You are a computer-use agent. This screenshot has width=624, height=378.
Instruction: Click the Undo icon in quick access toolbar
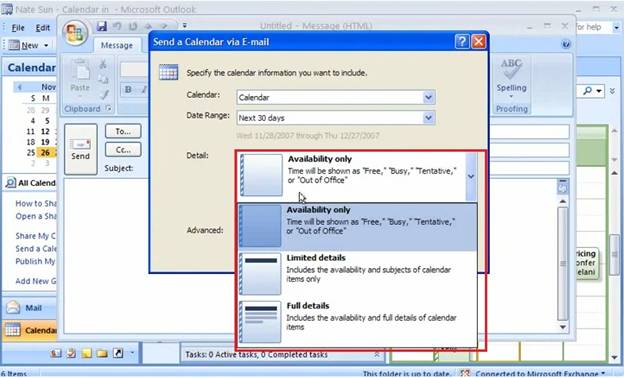point(117,26)
